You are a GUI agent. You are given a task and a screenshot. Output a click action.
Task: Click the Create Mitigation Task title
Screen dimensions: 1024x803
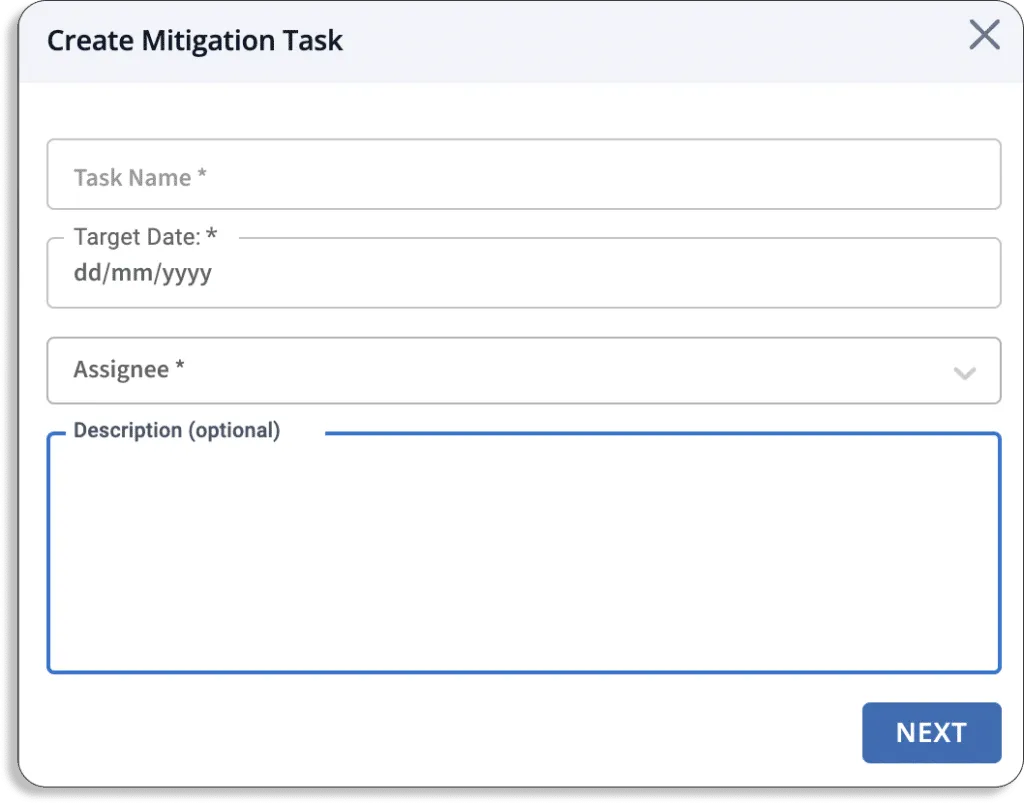tap(194, 40)
